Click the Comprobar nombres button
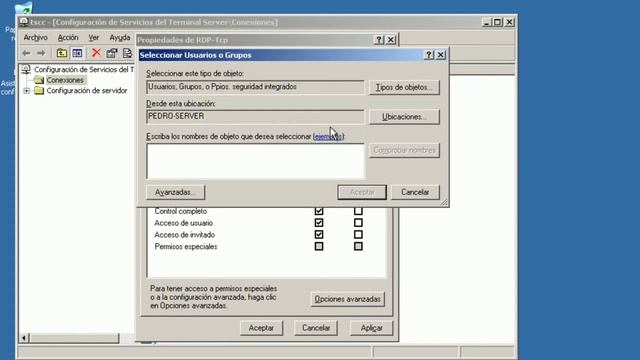640x360 pixels. pyautogui.click(x=404, y=150)
